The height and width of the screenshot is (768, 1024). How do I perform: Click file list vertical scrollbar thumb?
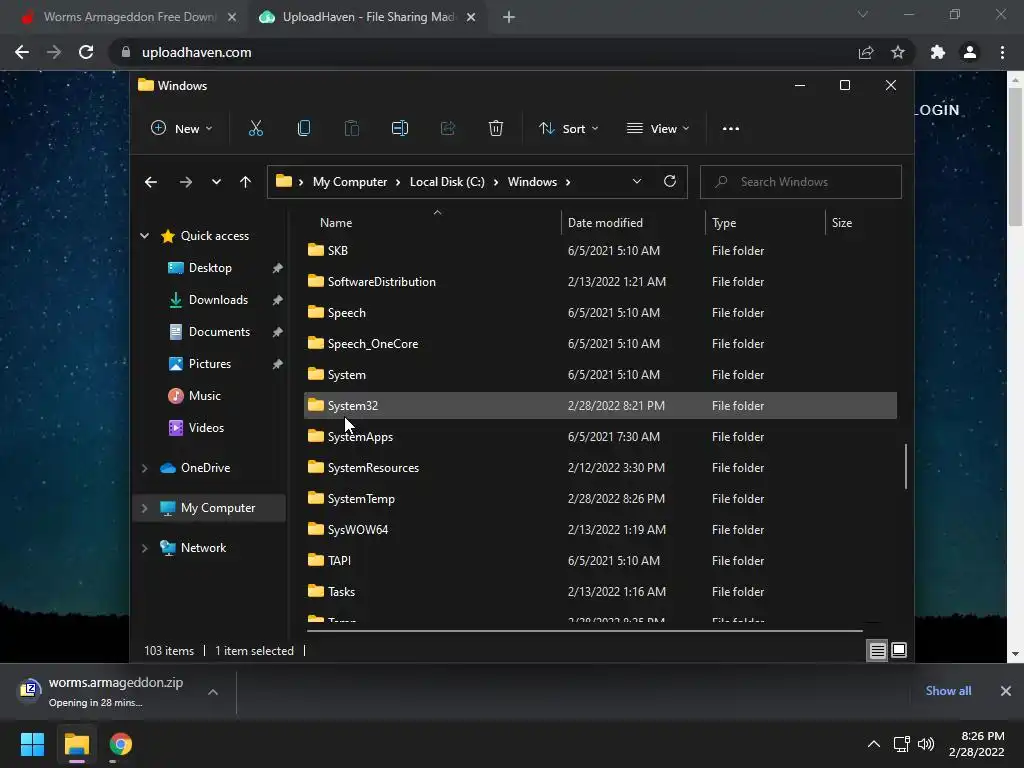pyautogui.click(x=906, y=466)
